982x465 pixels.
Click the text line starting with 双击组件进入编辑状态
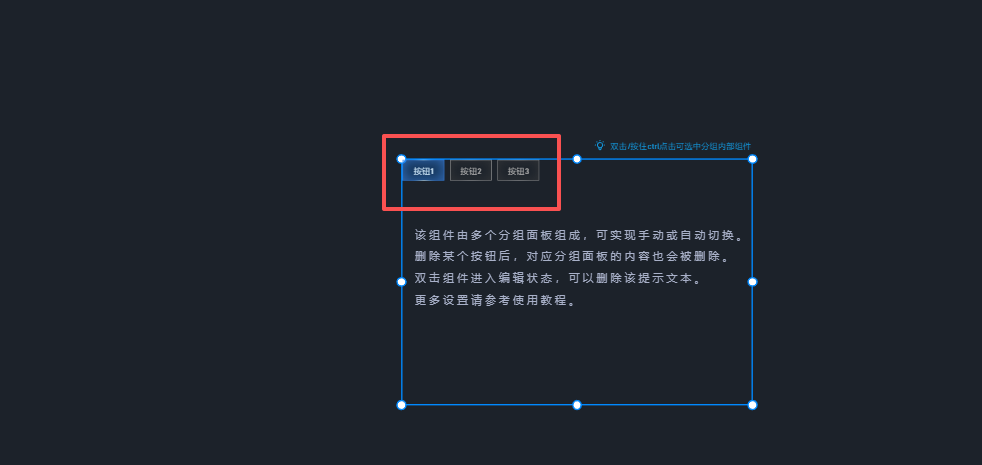click(557, 279)
